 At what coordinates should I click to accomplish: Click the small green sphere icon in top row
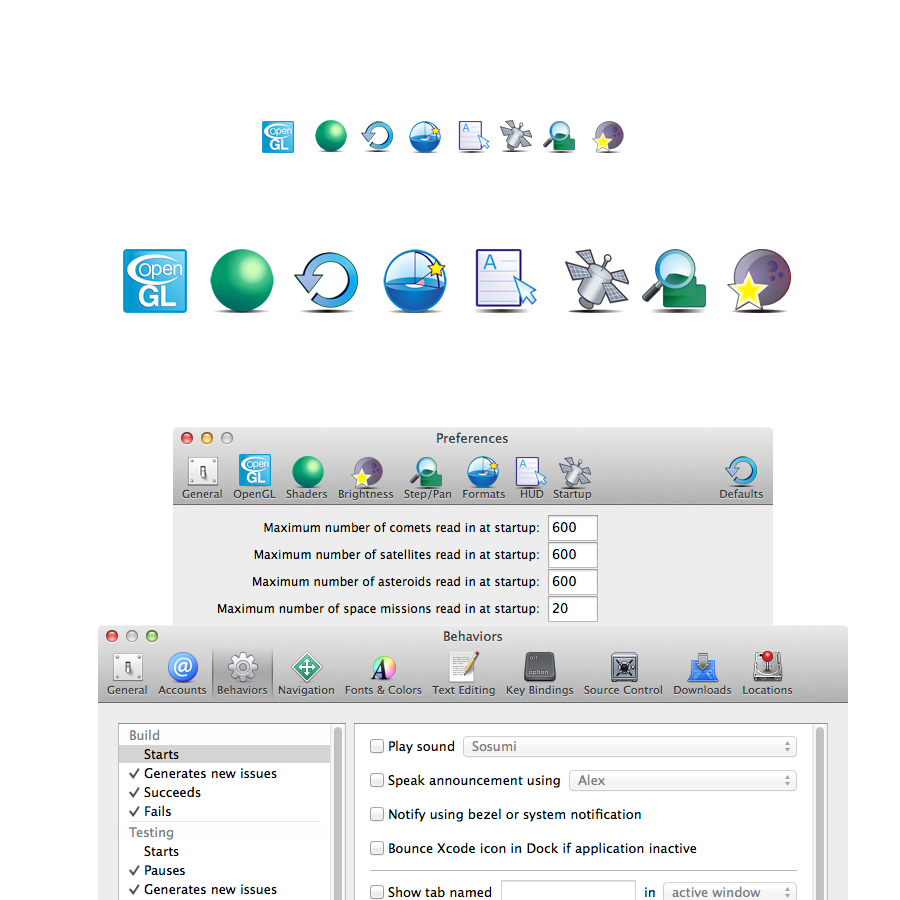331,136
